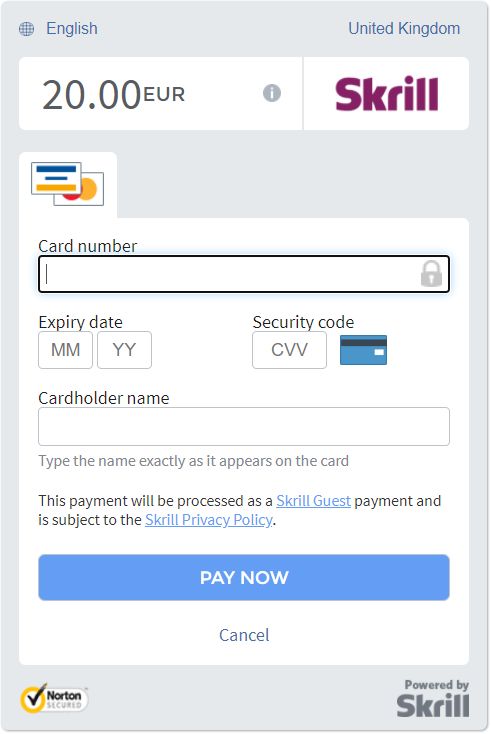This screenshot has height=734, width=491.
Task: Click the lock icon in card field
Action: point(431,273)
